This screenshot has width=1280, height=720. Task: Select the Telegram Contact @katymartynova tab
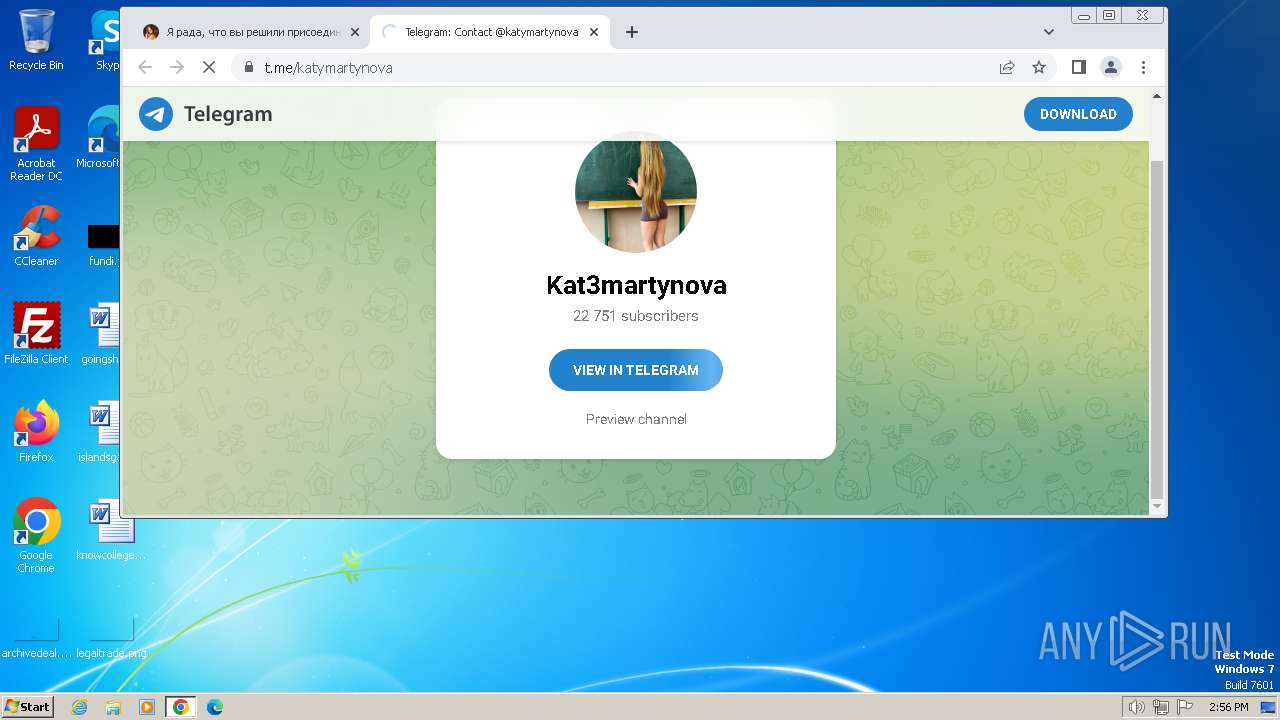pyautogui.click(x=490, y=32)
